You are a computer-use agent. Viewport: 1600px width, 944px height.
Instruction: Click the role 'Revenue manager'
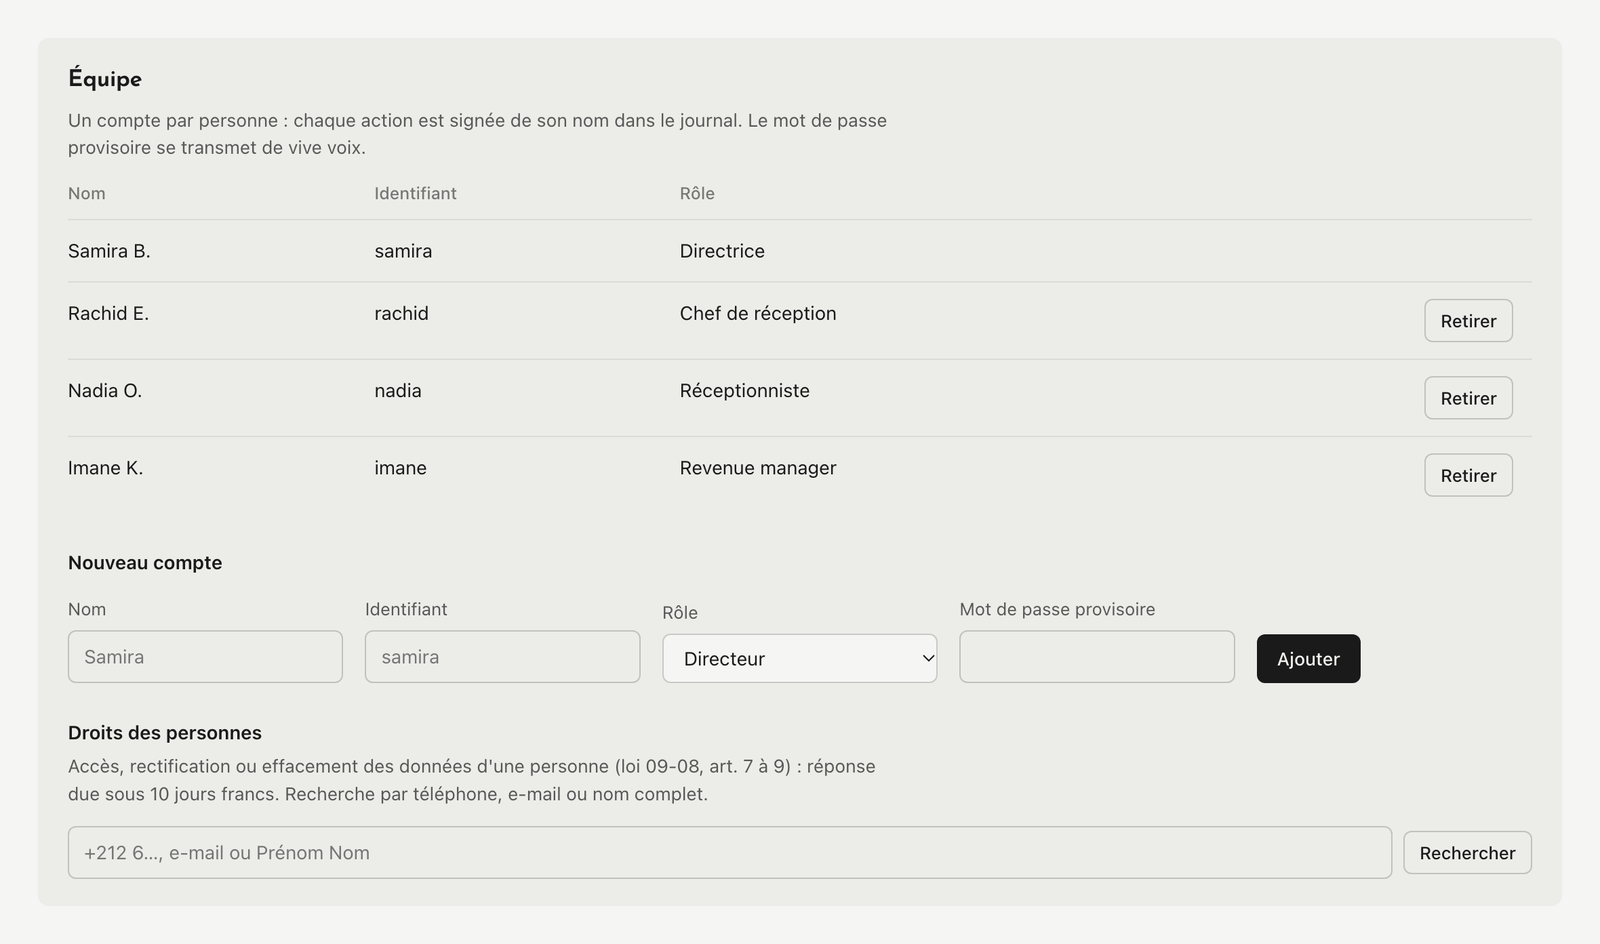click(758, 468)
